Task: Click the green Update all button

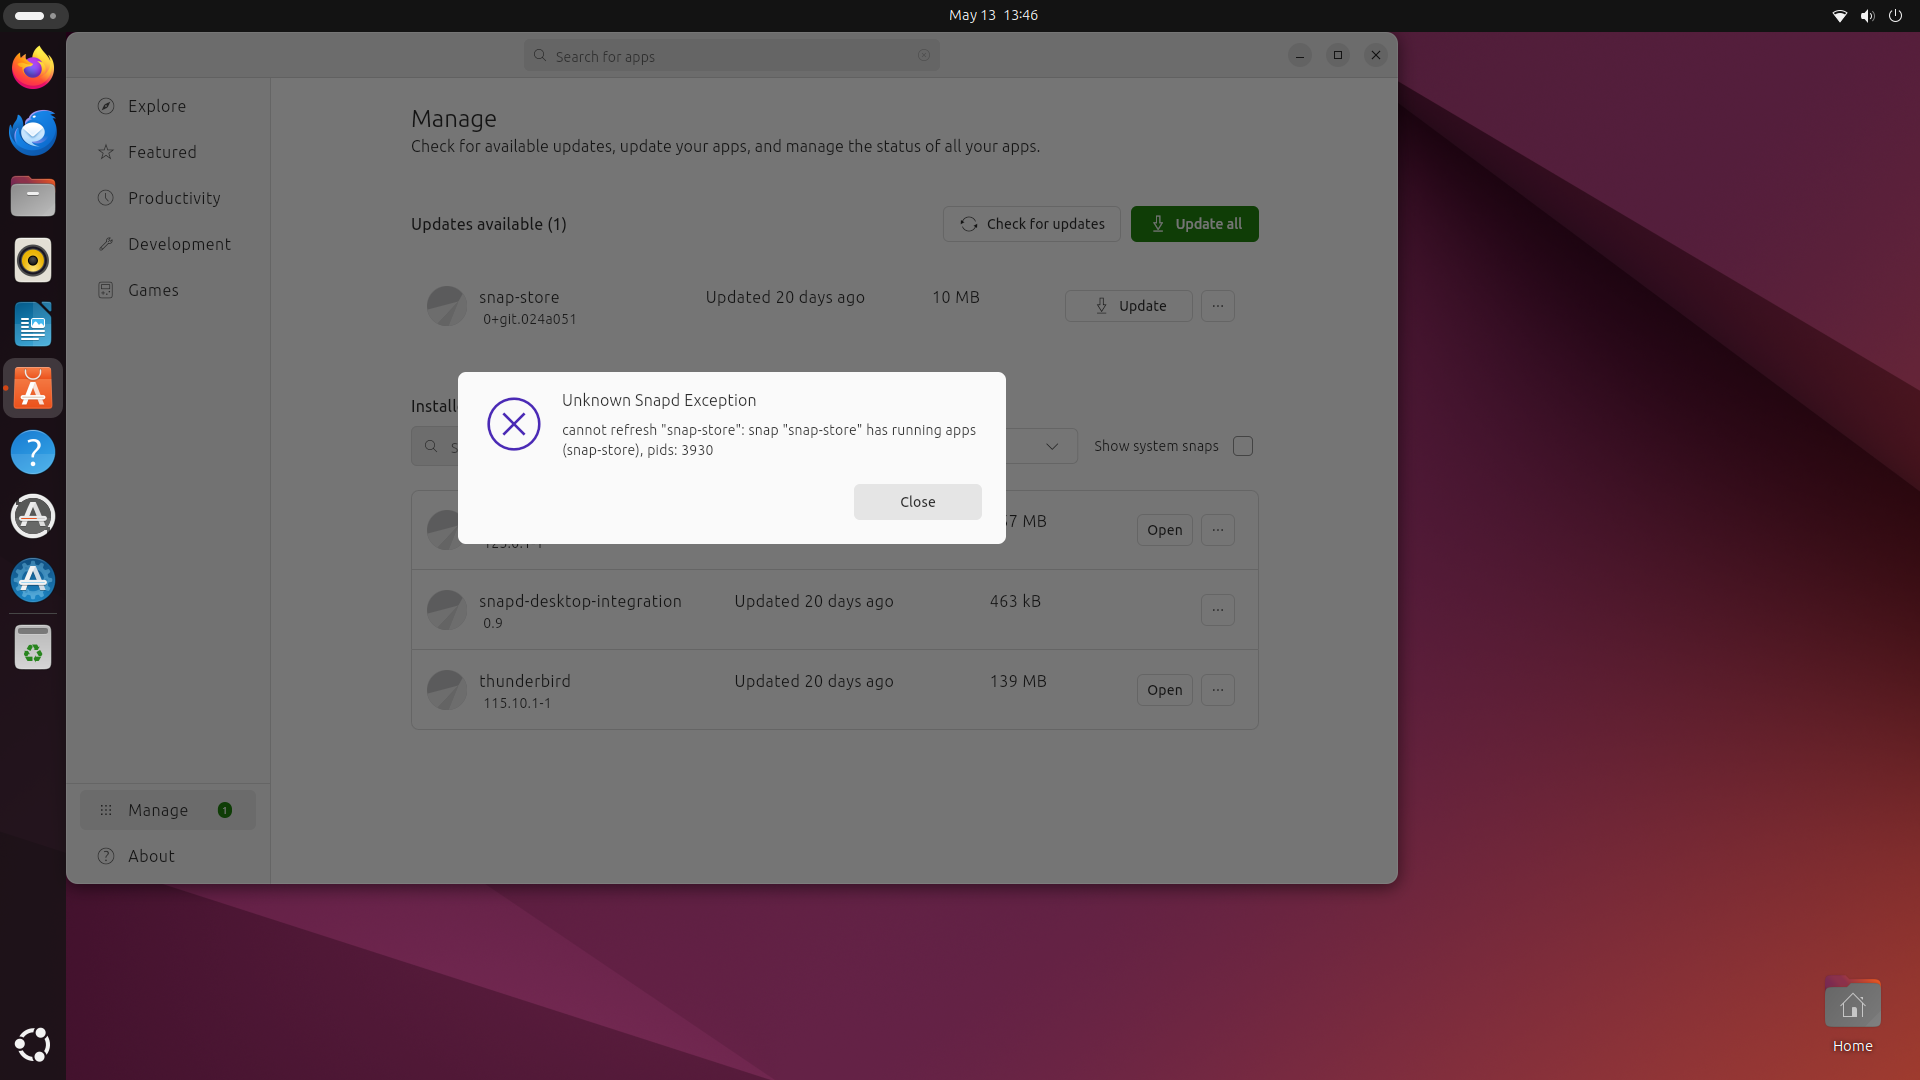Action: (x=1194, y=224)
